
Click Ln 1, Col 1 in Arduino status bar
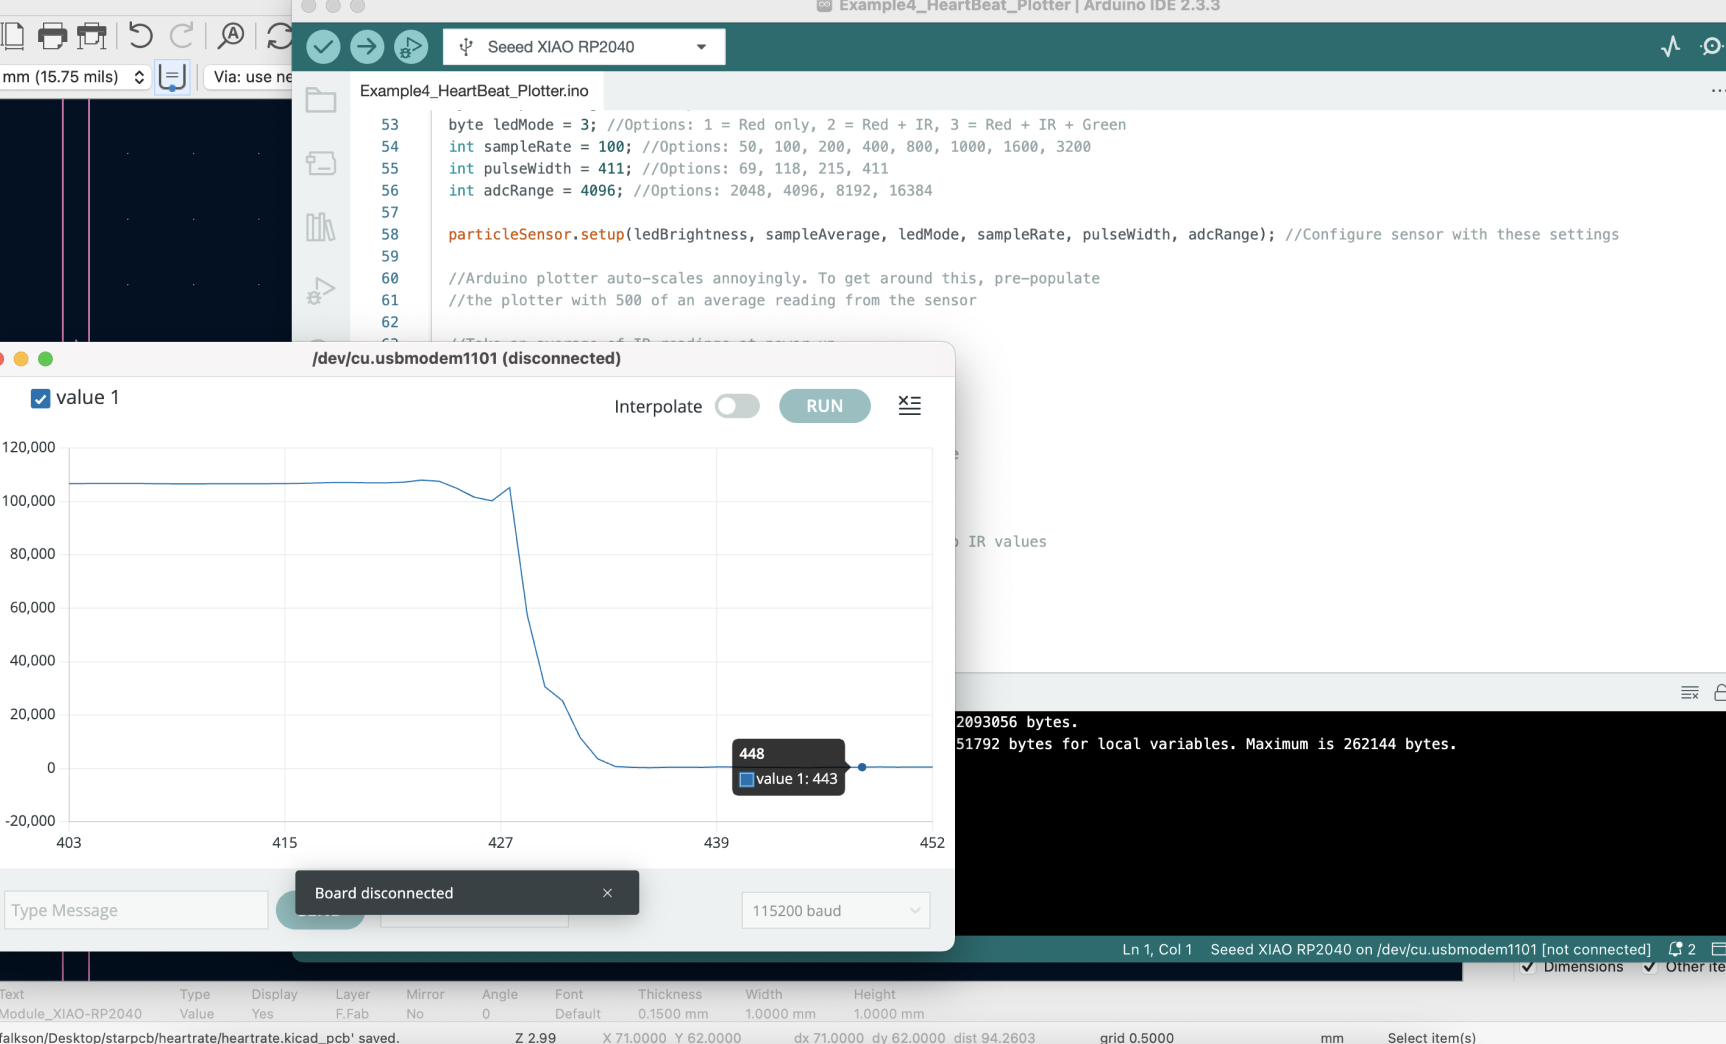point(1157,949)
